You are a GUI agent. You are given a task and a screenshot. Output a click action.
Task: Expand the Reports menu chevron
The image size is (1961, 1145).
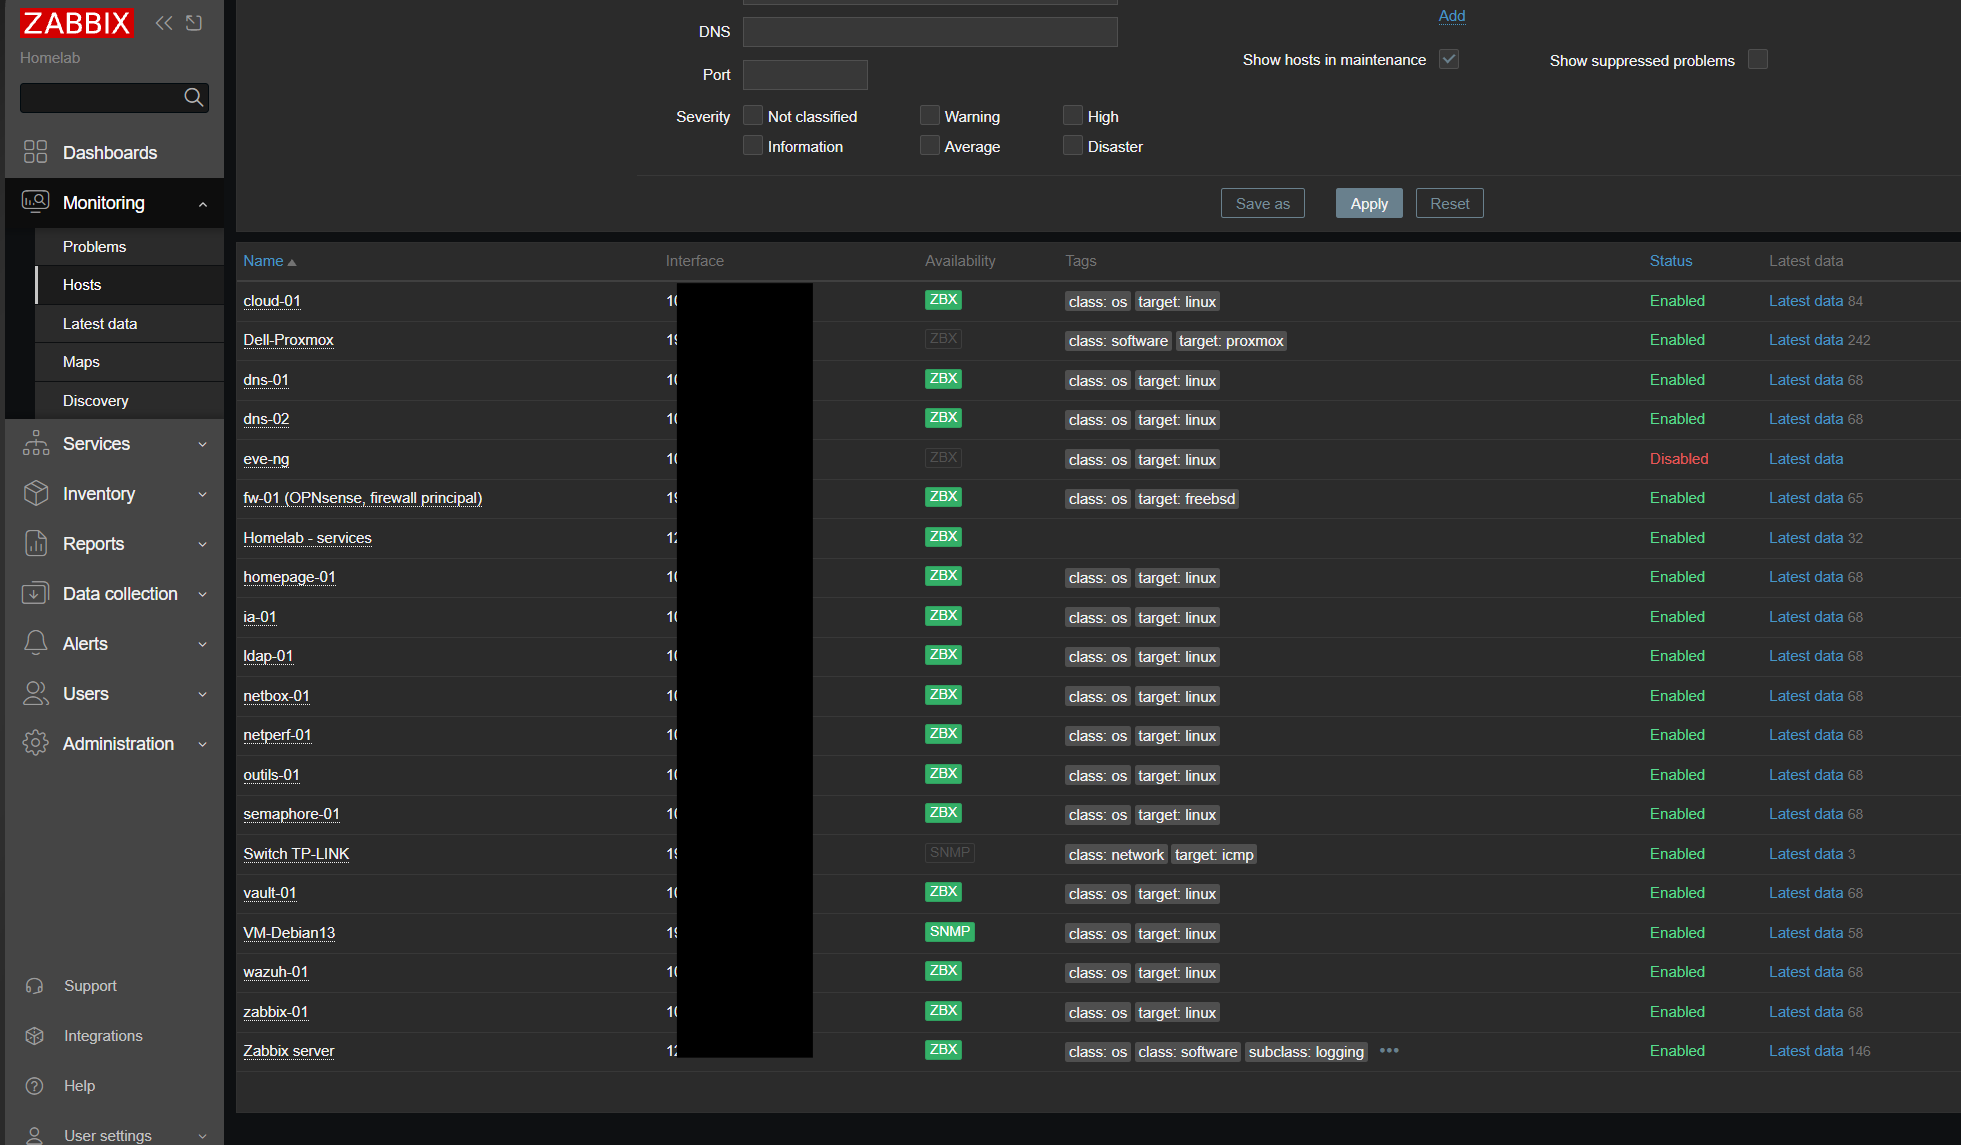(x=203, y=544)
